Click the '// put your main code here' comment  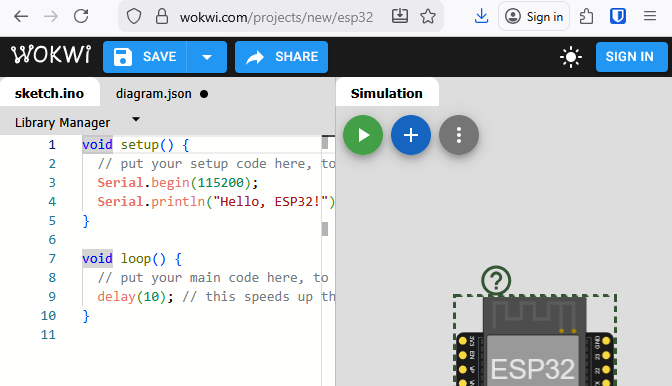coord(213,278)
